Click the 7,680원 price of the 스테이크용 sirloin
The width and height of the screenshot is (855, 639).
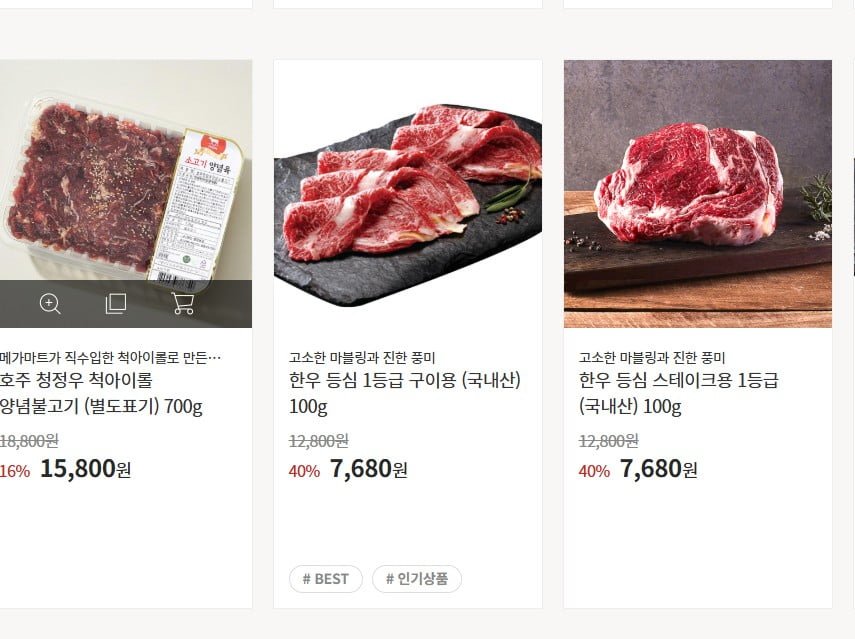(x=658, y=469)
